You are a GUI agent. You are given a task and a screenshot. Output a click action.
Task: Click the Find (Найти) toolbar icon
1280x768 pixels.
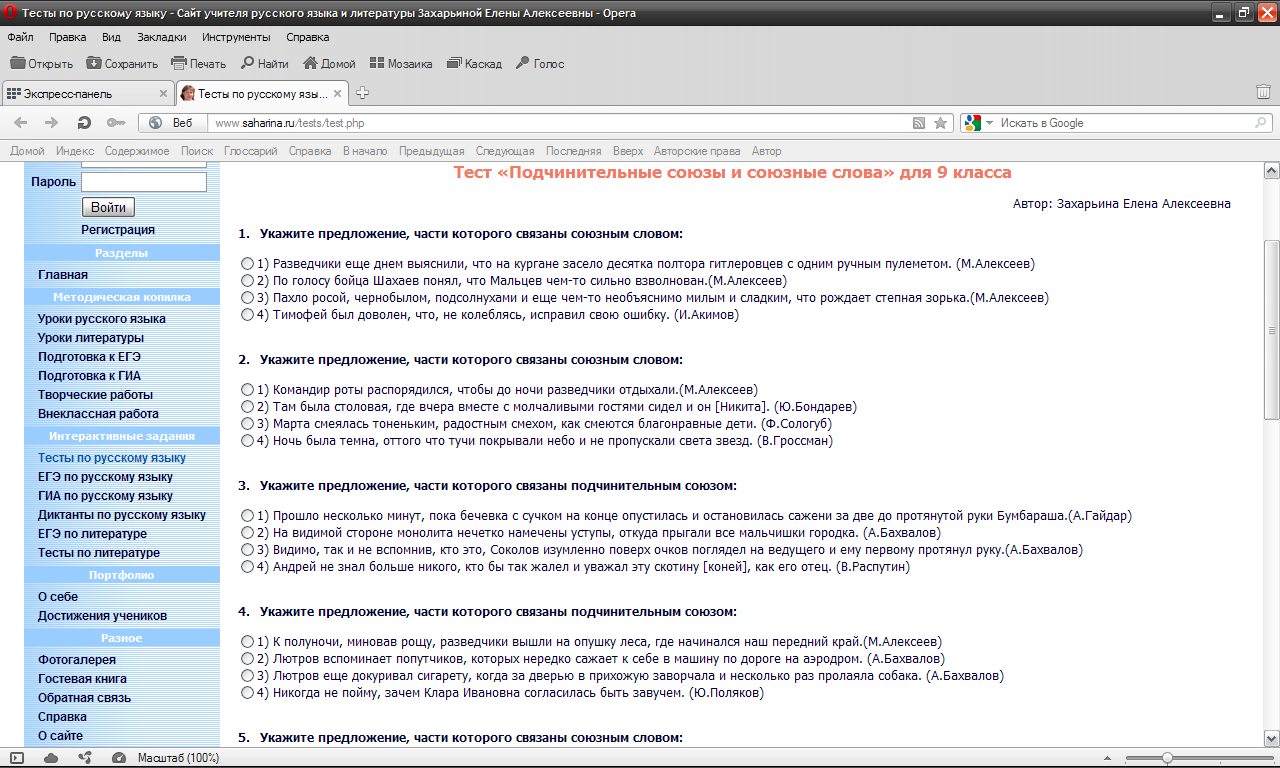[x=247, y=63]
